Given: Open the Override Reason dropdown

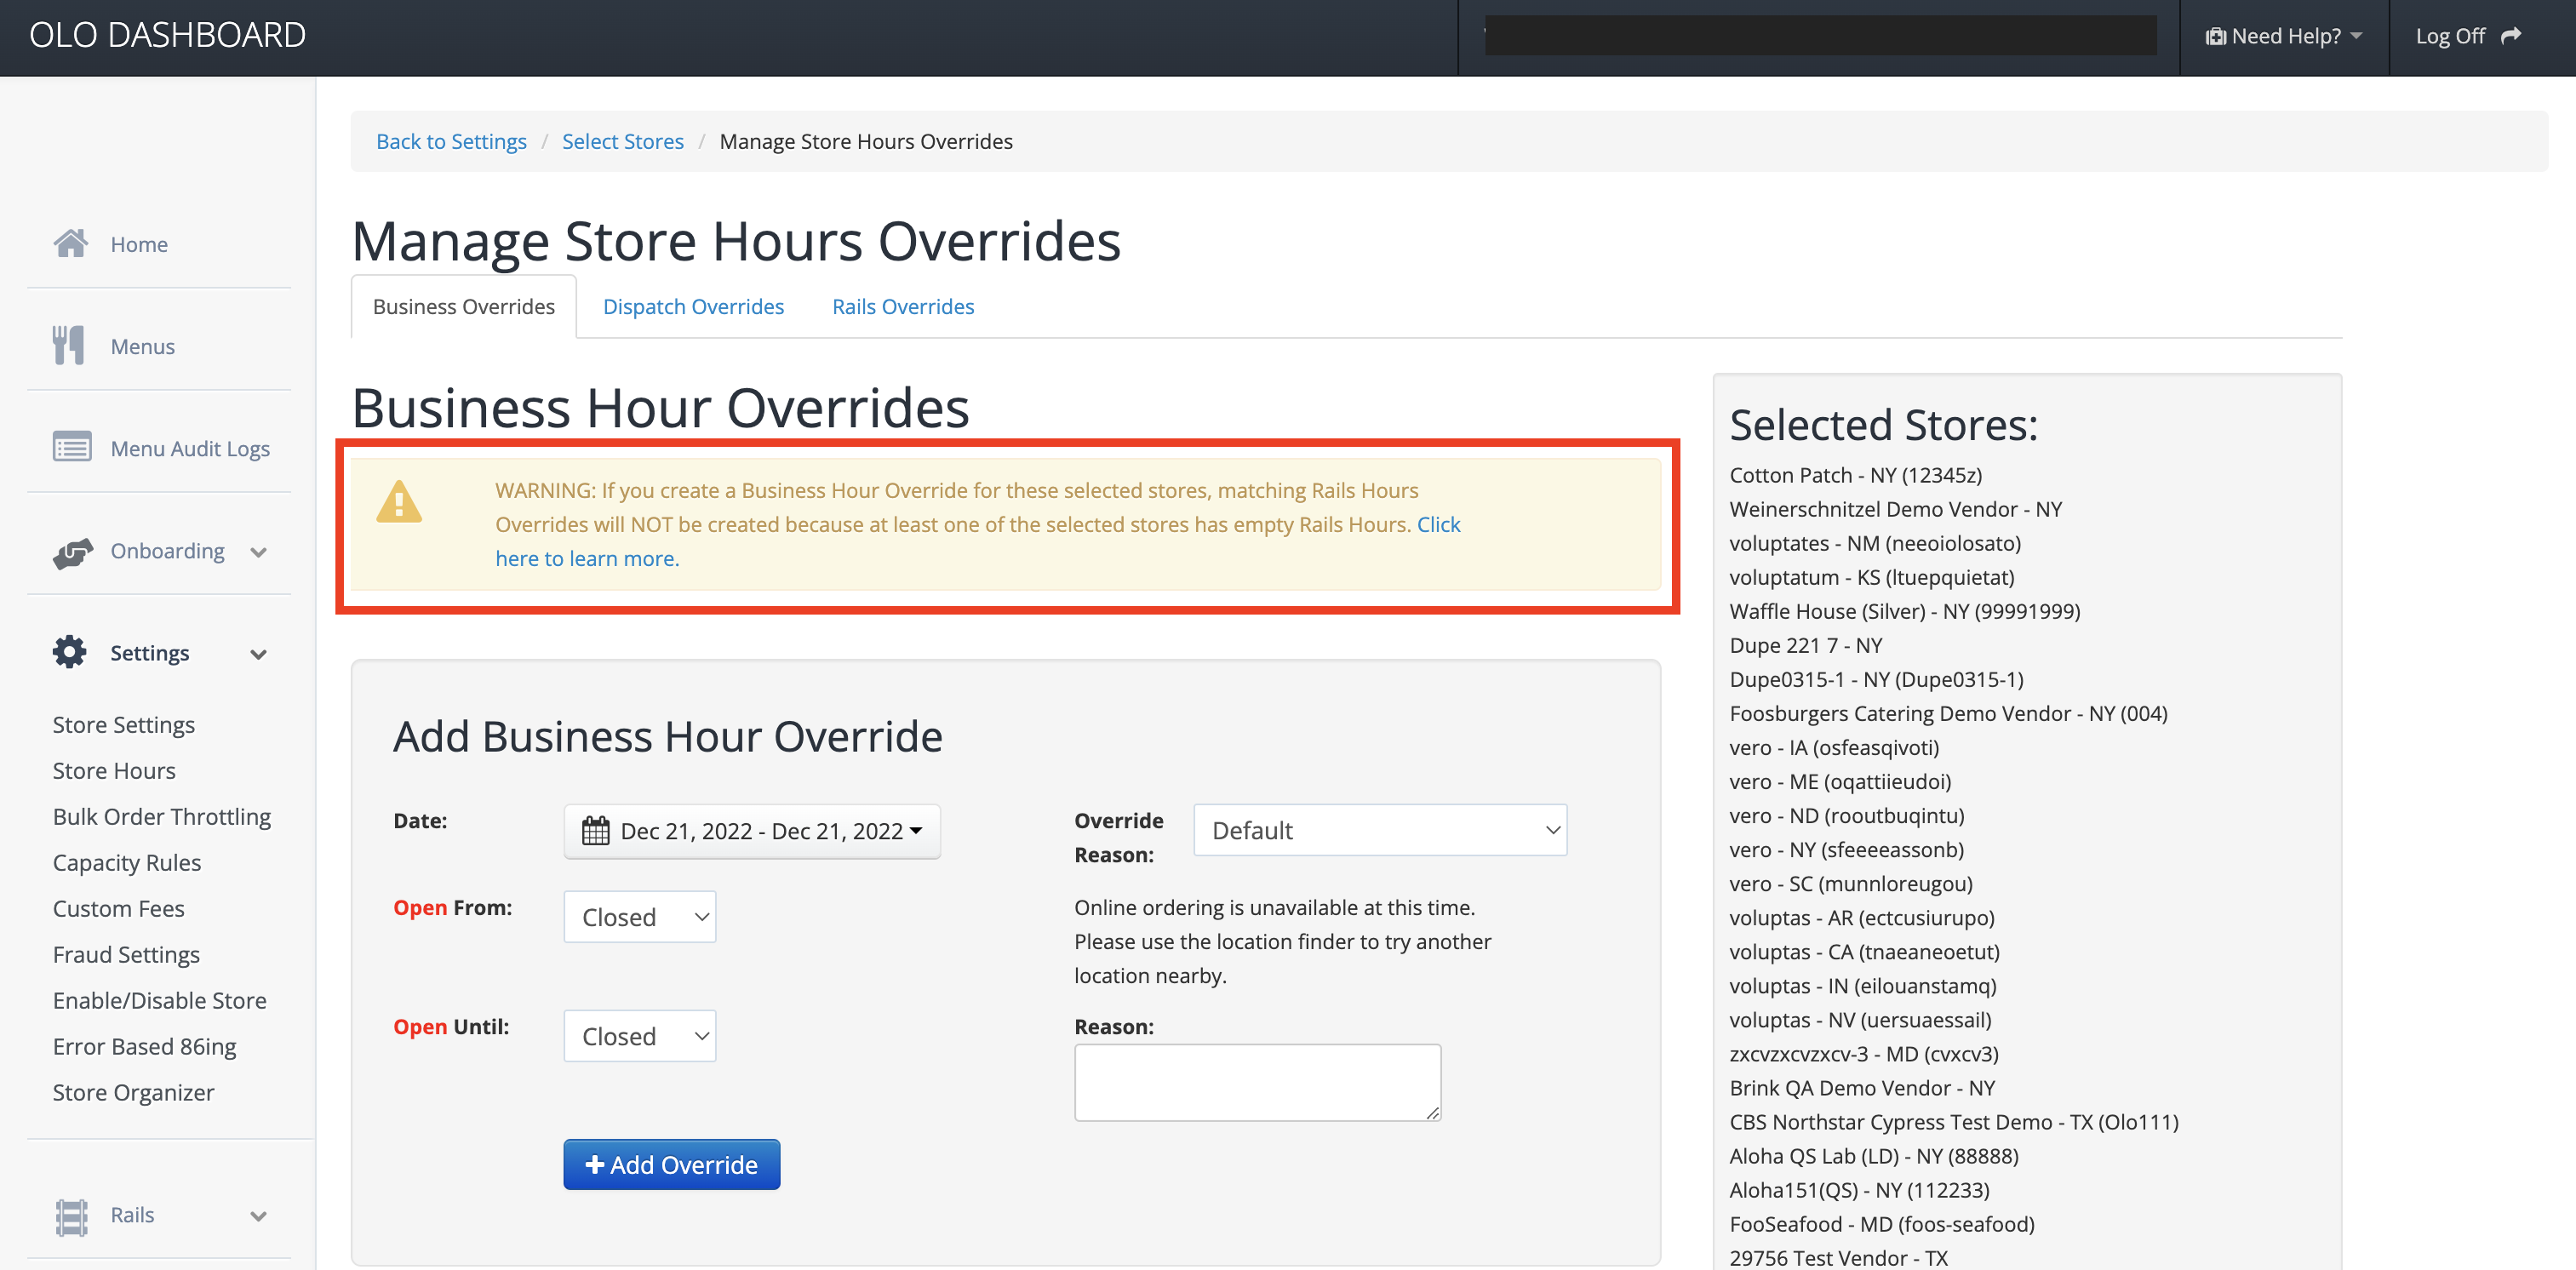Looking at the screenshot, I should click(x=1380, y=830).
